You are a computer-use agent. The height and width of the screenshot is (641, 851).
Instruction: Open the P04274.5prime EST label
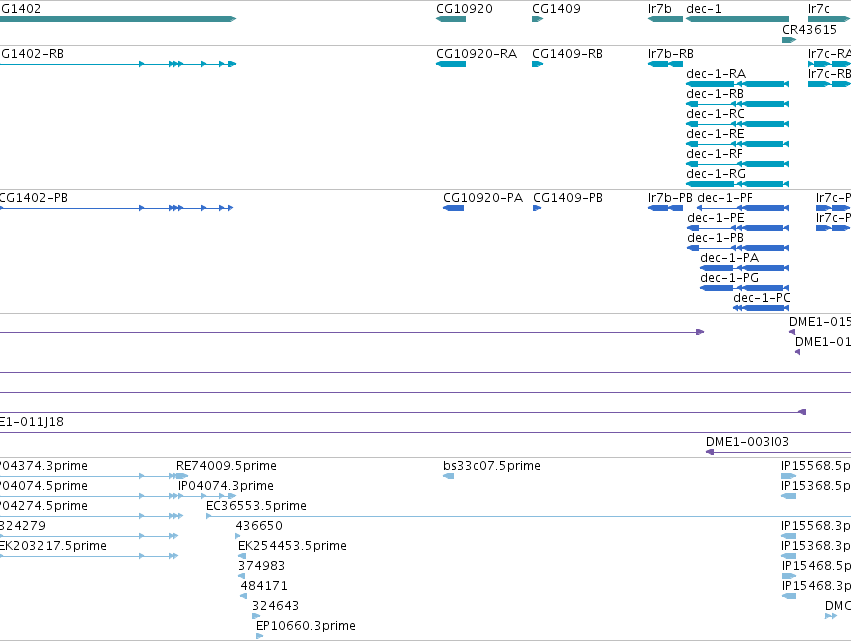43,506
